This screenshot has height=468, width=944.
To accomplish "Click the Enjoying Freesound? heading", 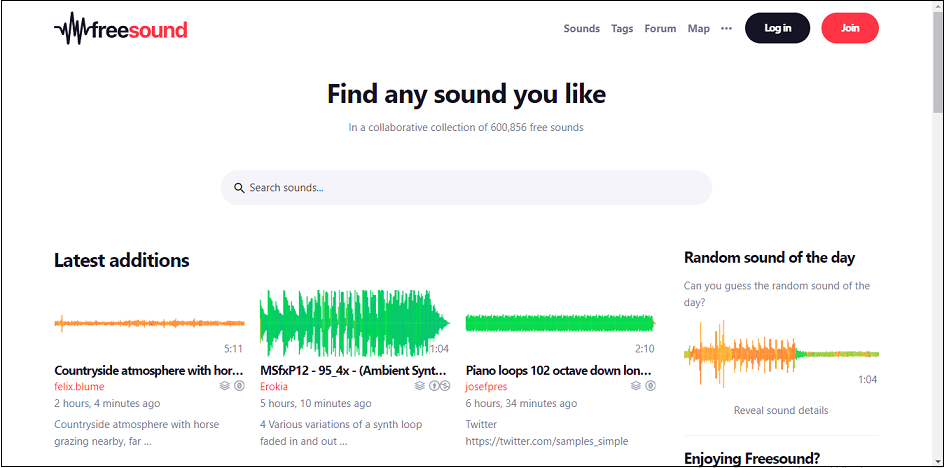I will (x=752, y=459).
